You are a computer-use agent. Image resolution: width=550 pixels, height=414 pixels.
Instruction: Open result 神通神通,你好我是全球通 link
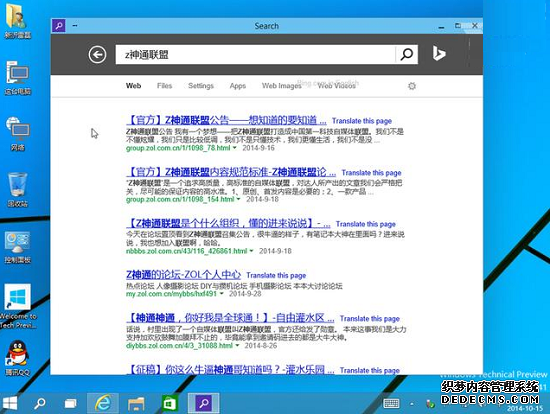coord(230,318)
